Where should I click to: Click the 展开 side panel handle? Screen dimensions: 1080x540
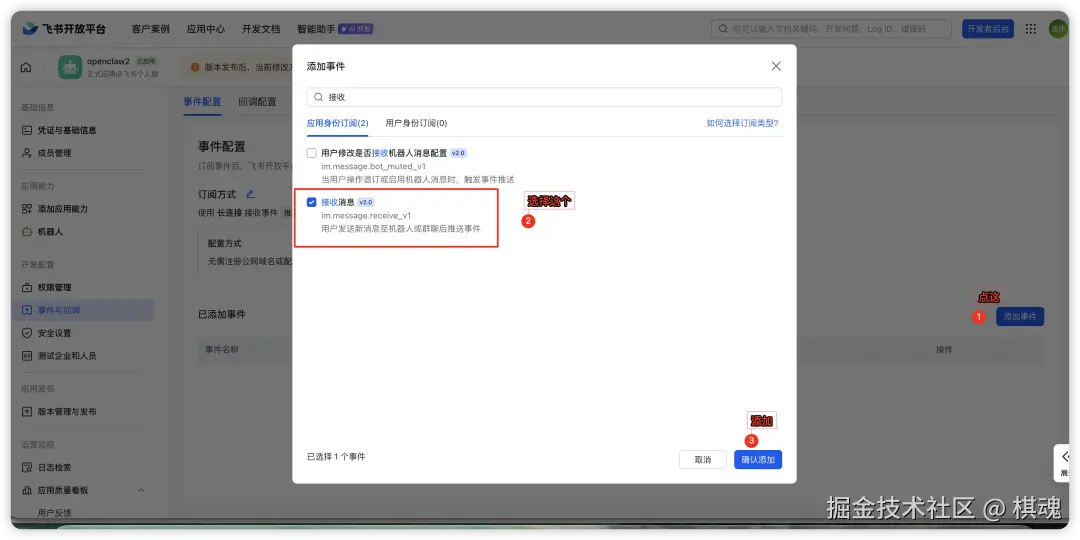[x=1064, y=463]
